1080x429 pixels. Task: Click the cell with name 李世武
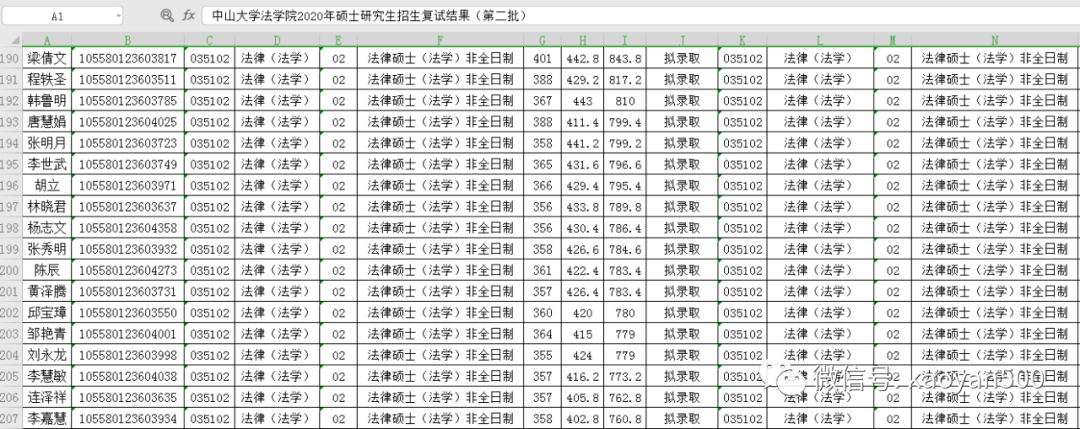(48, 165)
